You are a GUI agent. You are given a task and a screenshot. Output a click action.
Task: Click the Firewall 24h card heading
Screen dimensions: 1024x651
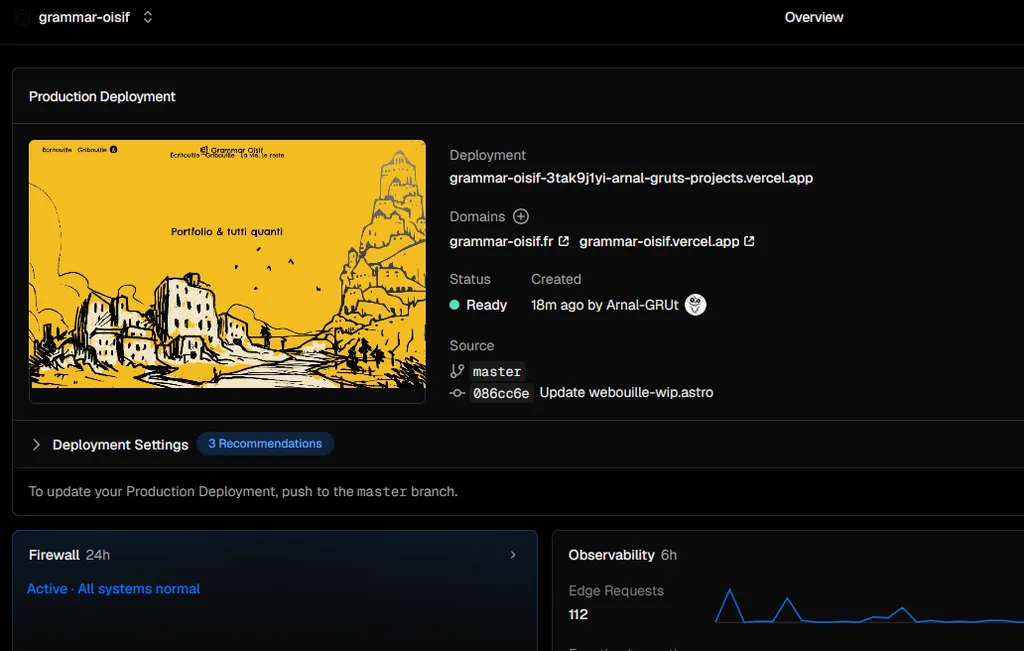coord(69,555)
